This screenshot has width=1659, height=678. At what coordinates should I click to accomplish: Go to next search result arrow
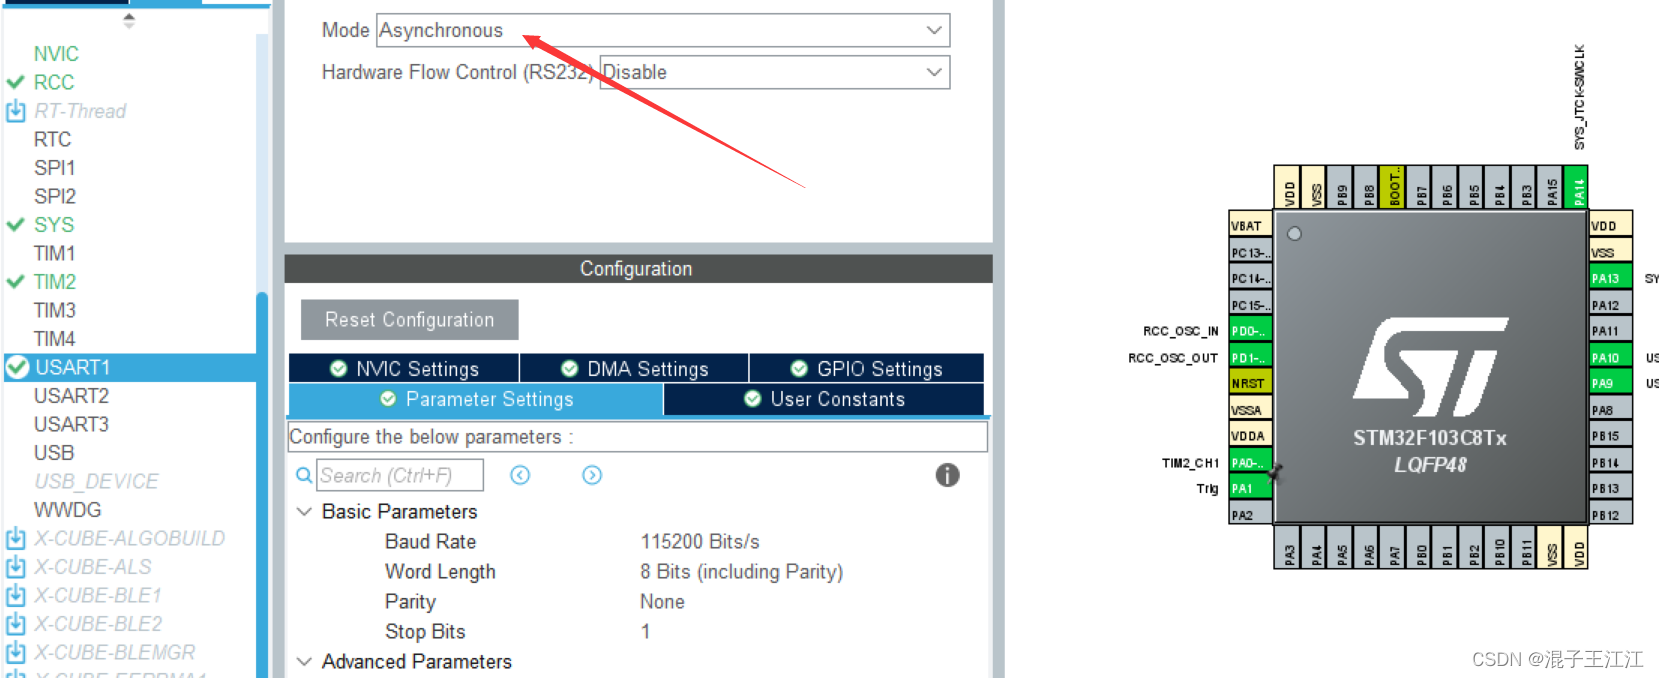point(592,475)
